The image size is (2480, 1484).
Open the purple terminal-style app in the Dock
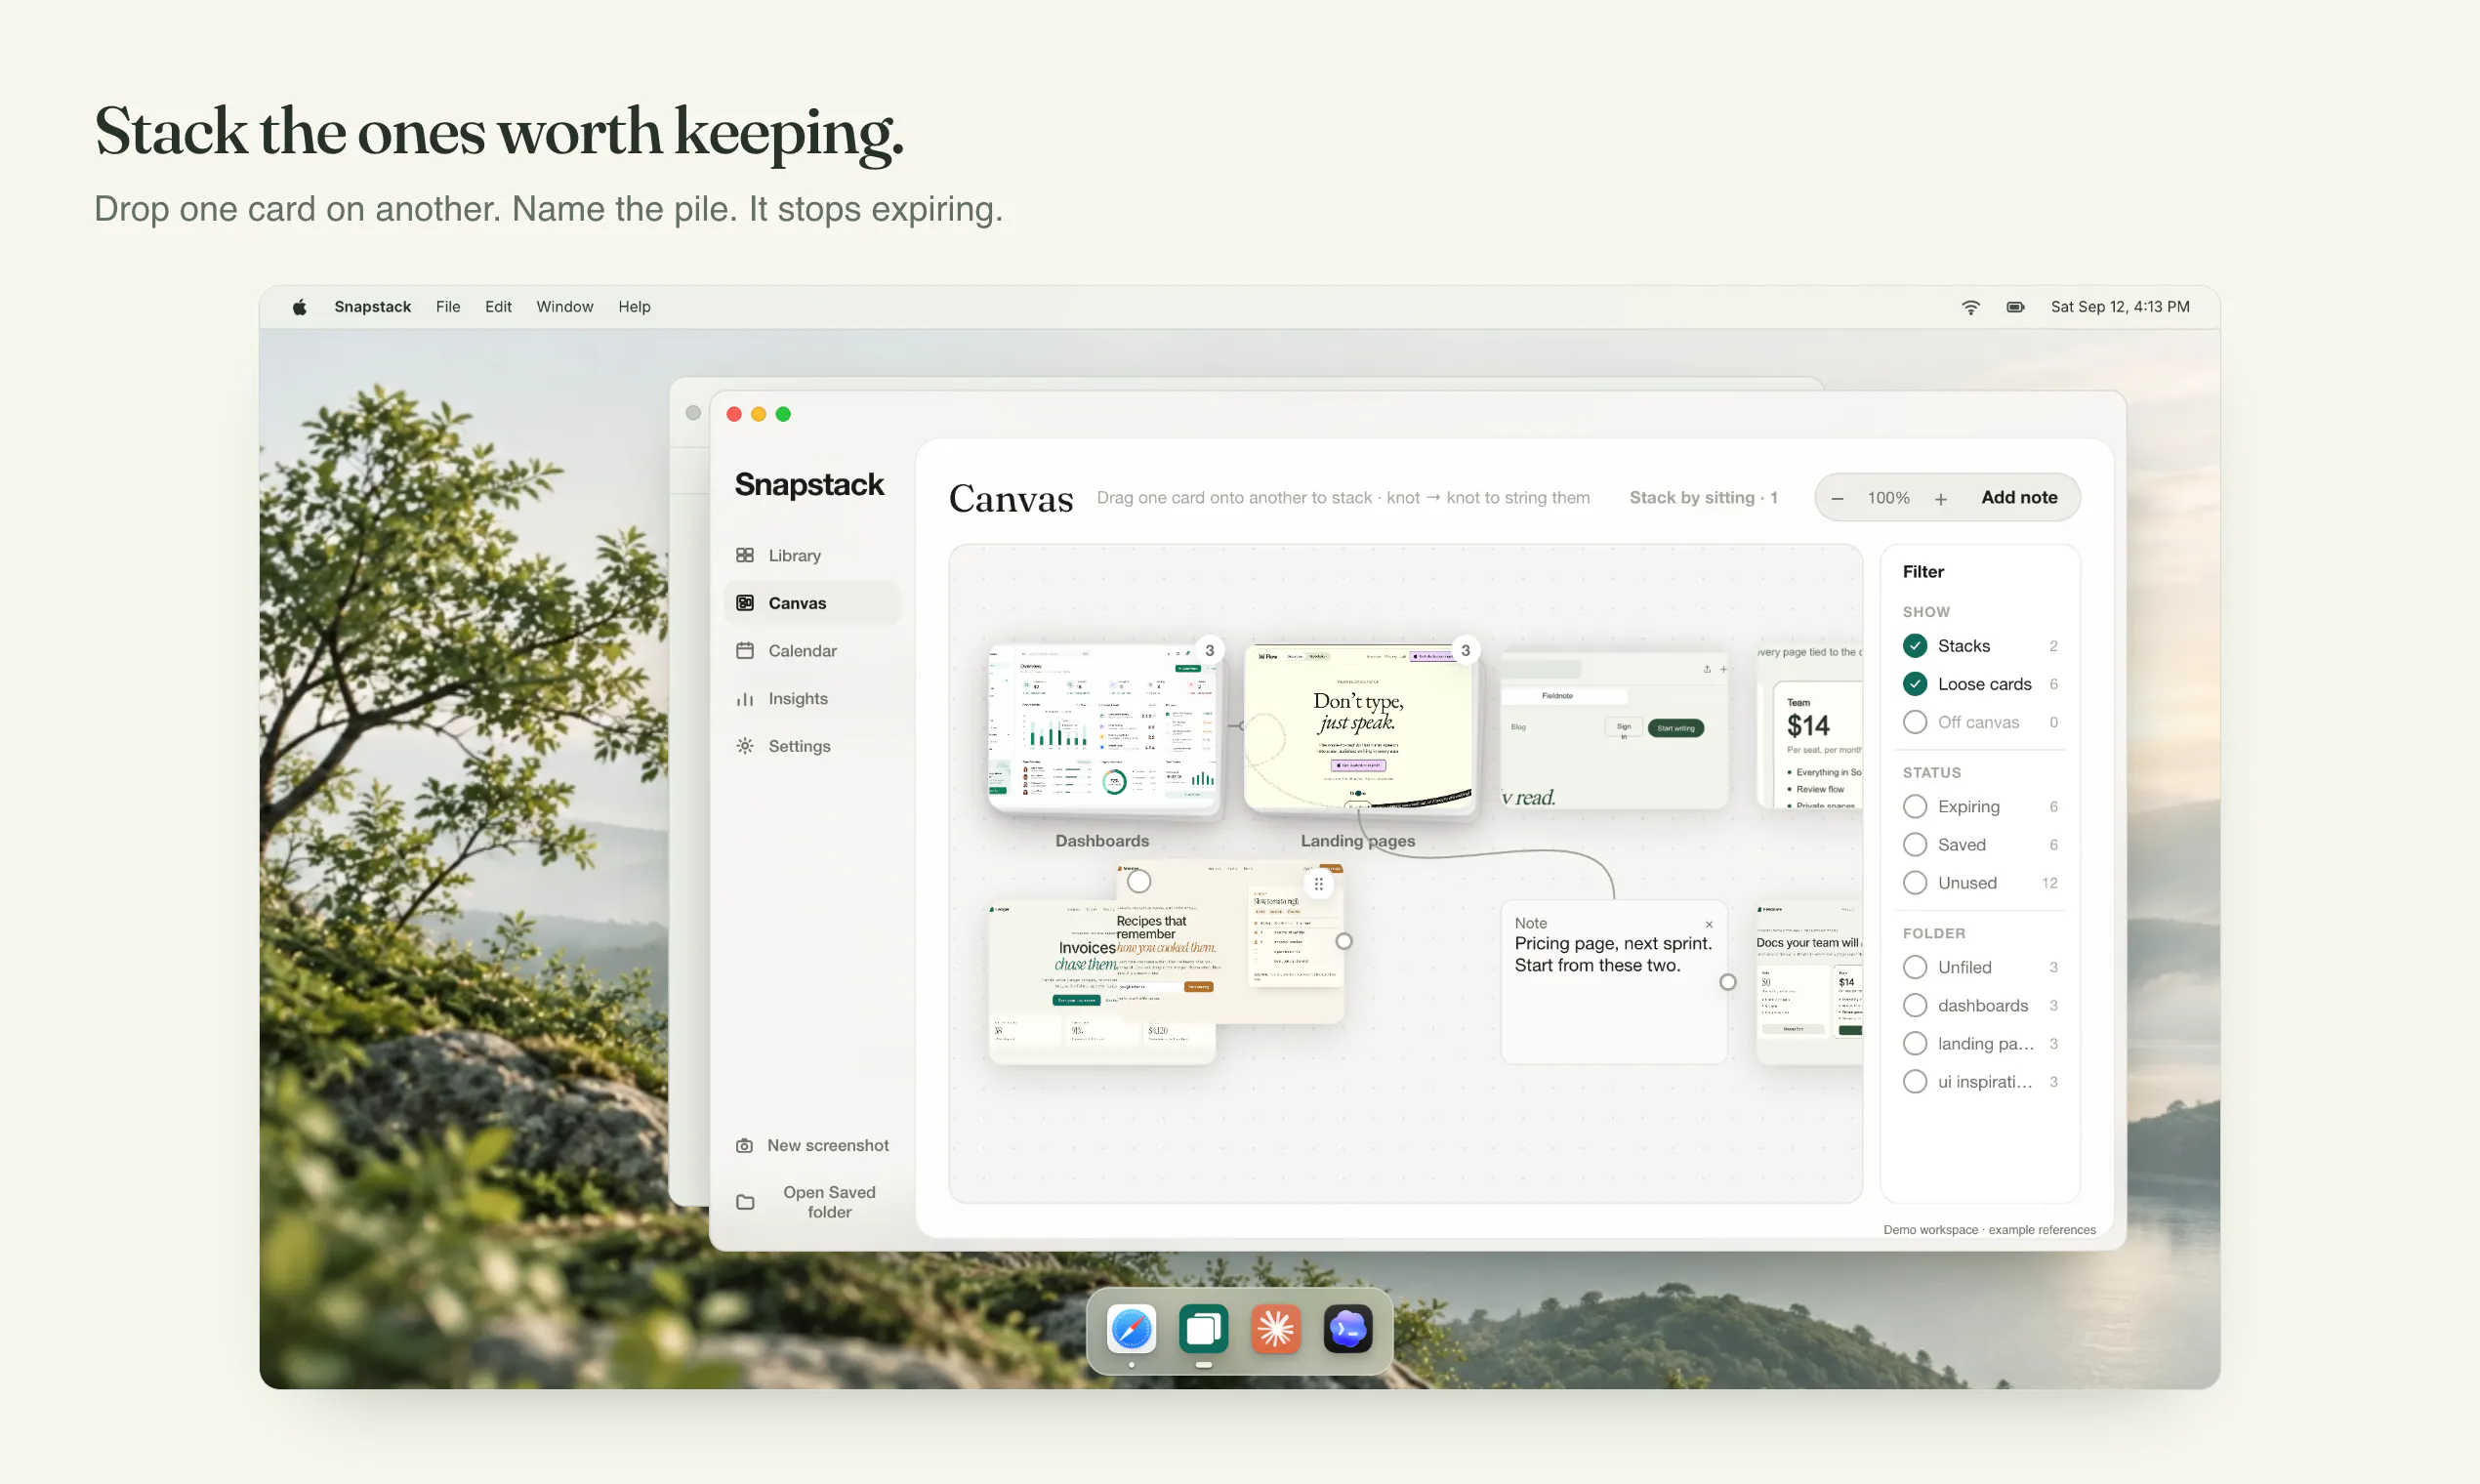coord(1347,1329)
